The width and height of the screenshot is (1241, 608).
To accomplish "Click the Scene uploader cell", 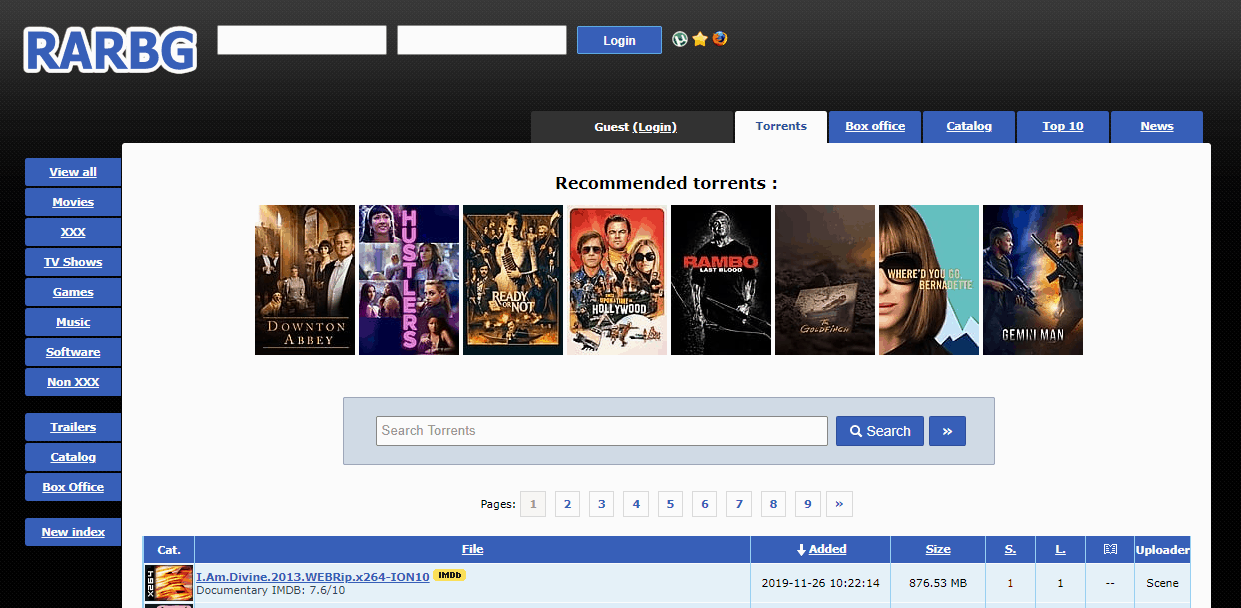I will point(1163,583).
